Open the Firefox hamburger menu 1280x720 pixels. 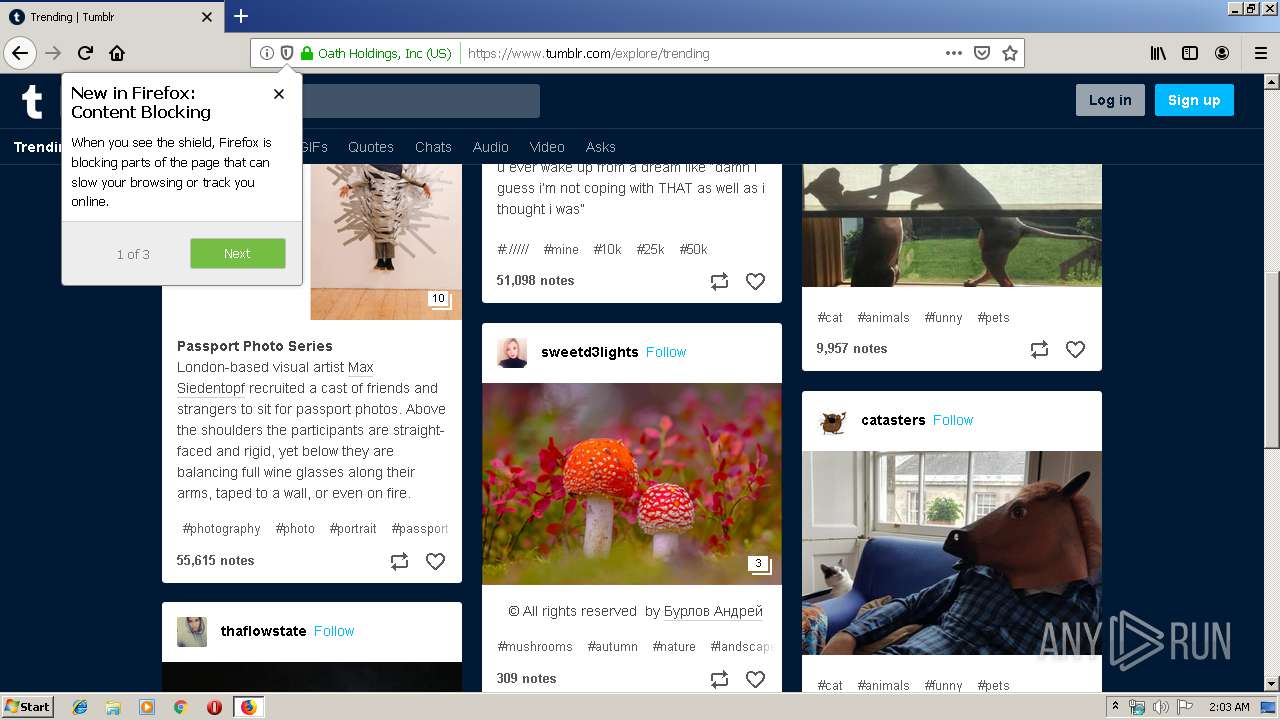(1261, 53)
